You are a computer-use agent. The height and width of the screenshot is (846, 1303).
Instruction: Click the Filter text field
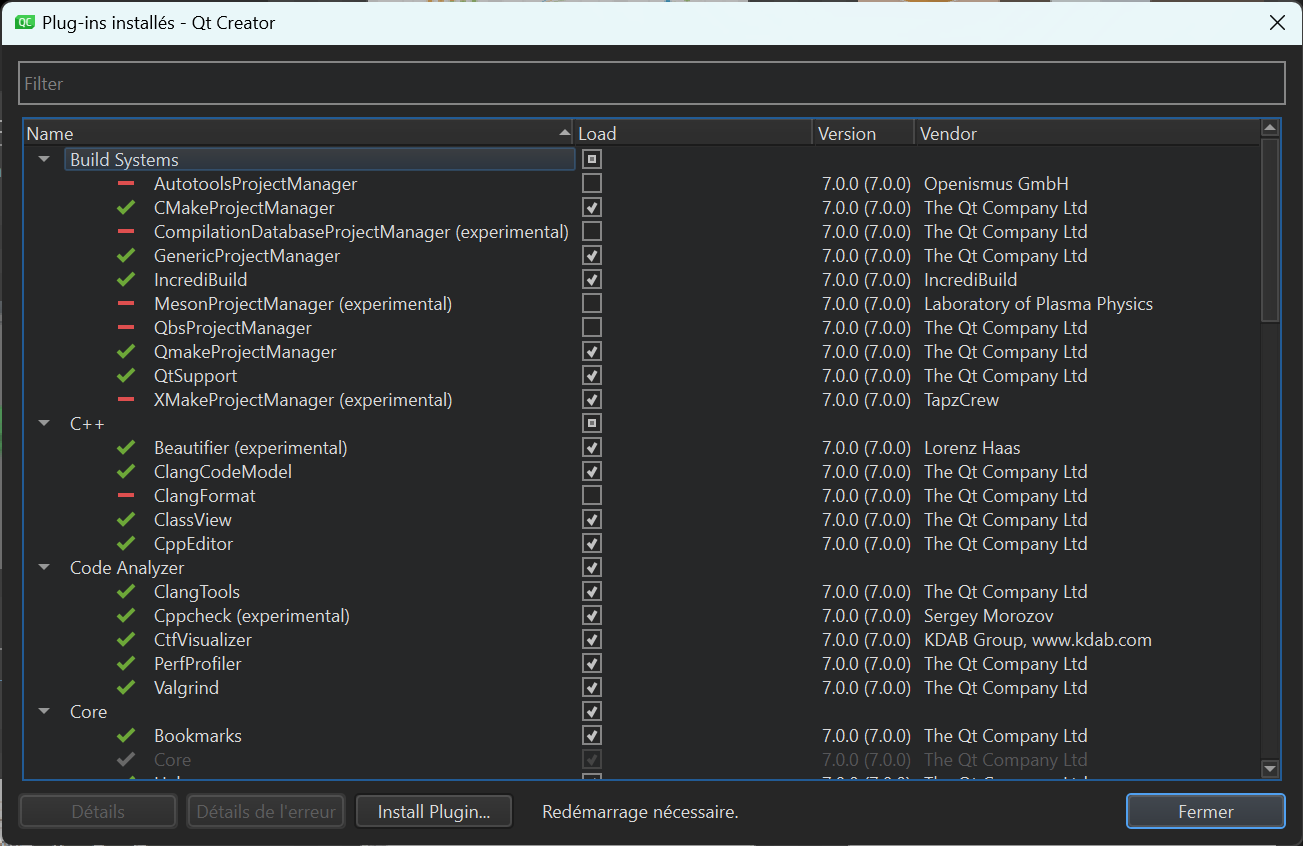tap(651, 84)
